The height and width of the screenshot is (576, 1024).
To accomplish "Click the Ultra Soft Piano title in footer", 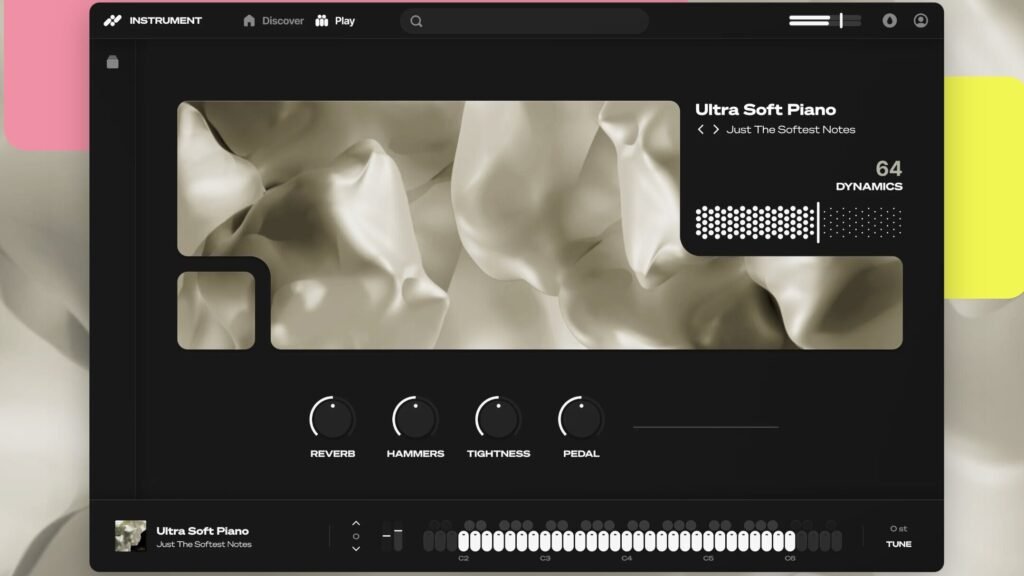I will (202, 530).
